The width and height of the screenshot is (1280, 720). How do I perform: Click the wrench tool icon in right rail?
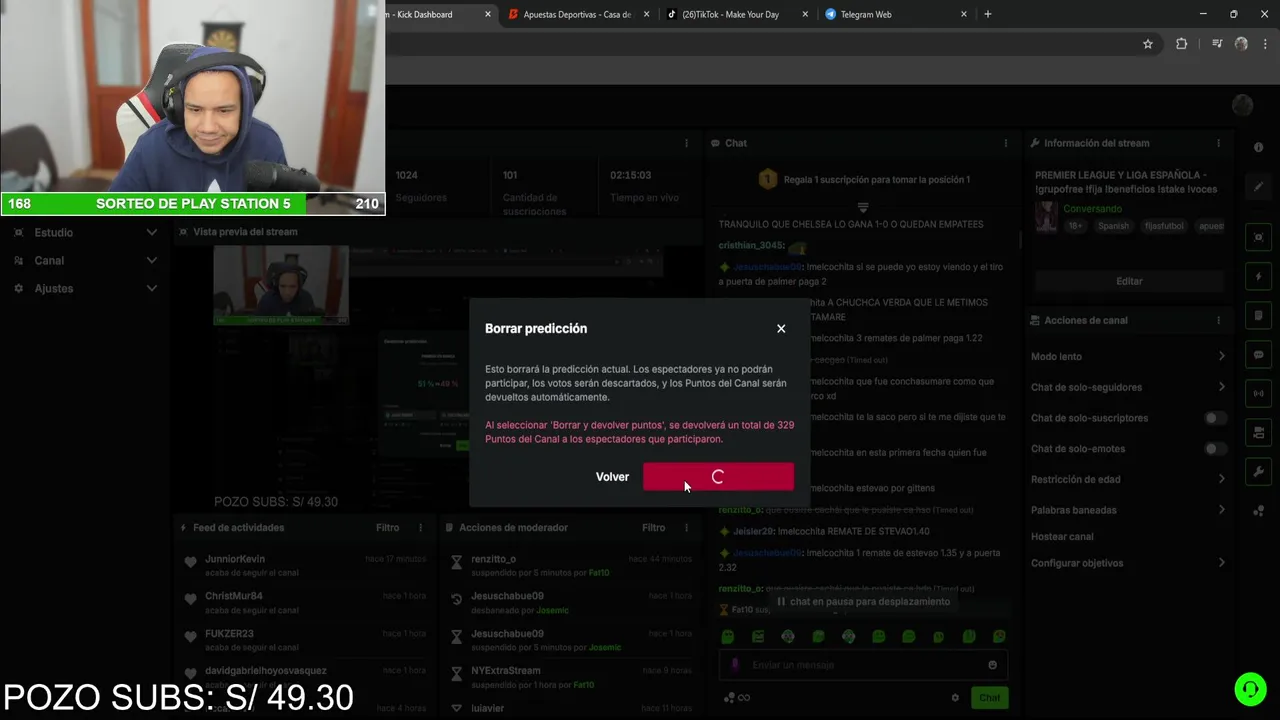coord(1259,472)
